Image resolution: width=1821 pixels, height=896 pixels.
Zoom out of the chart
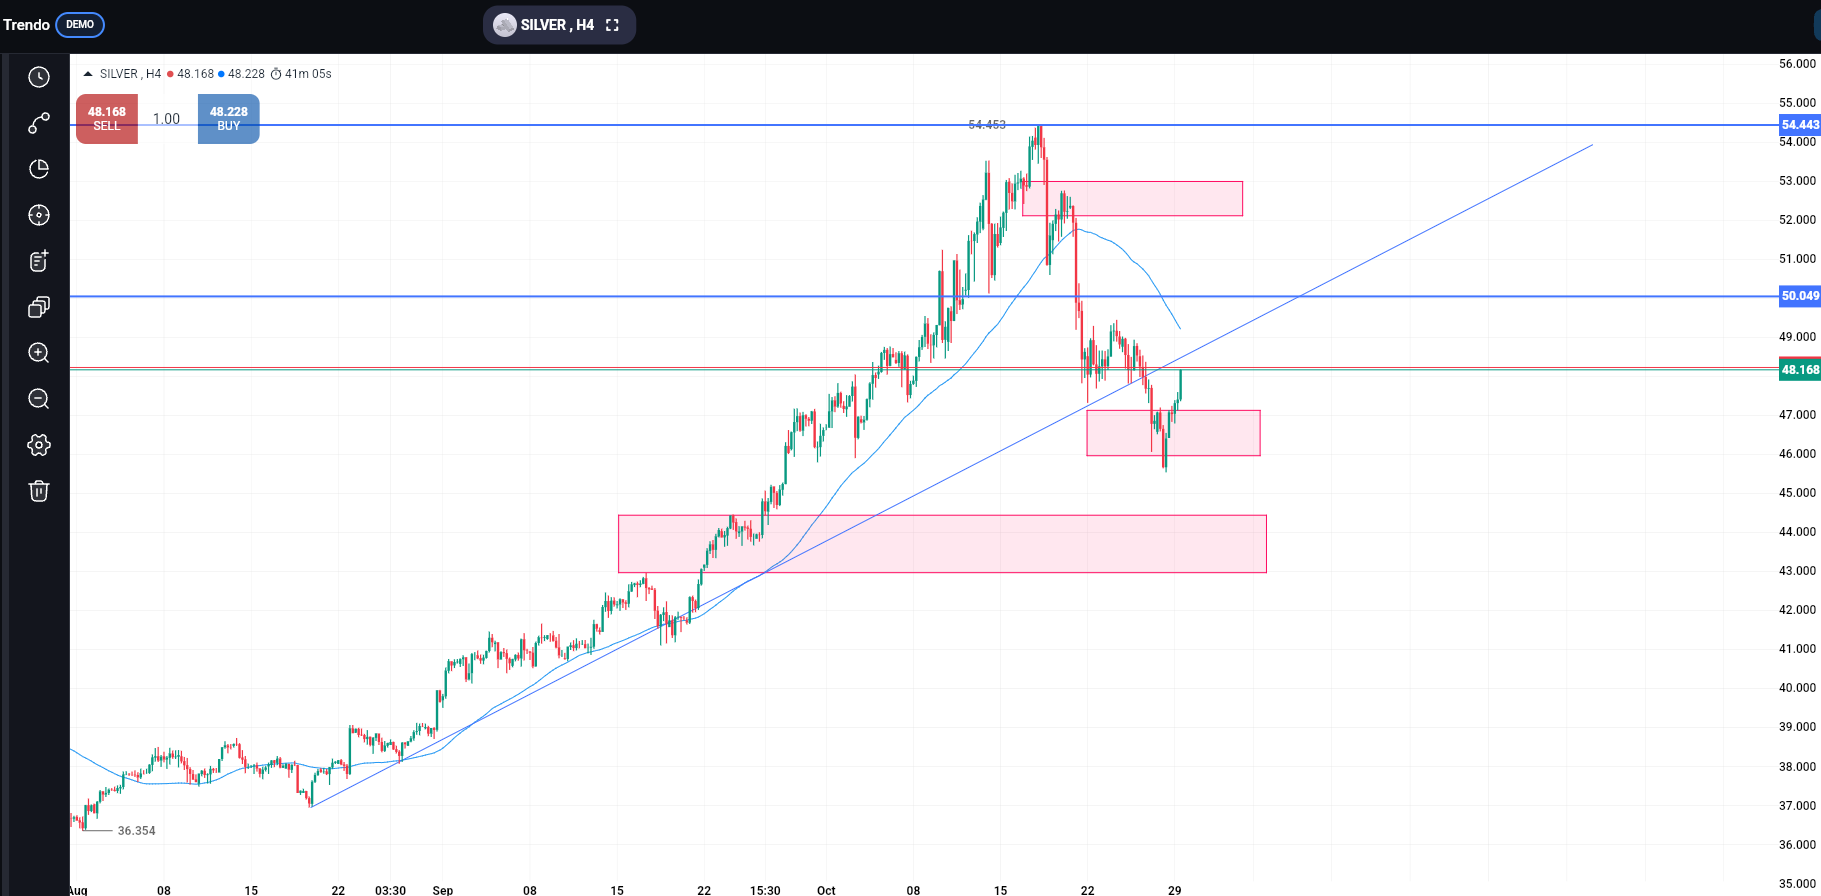[39, 399]
